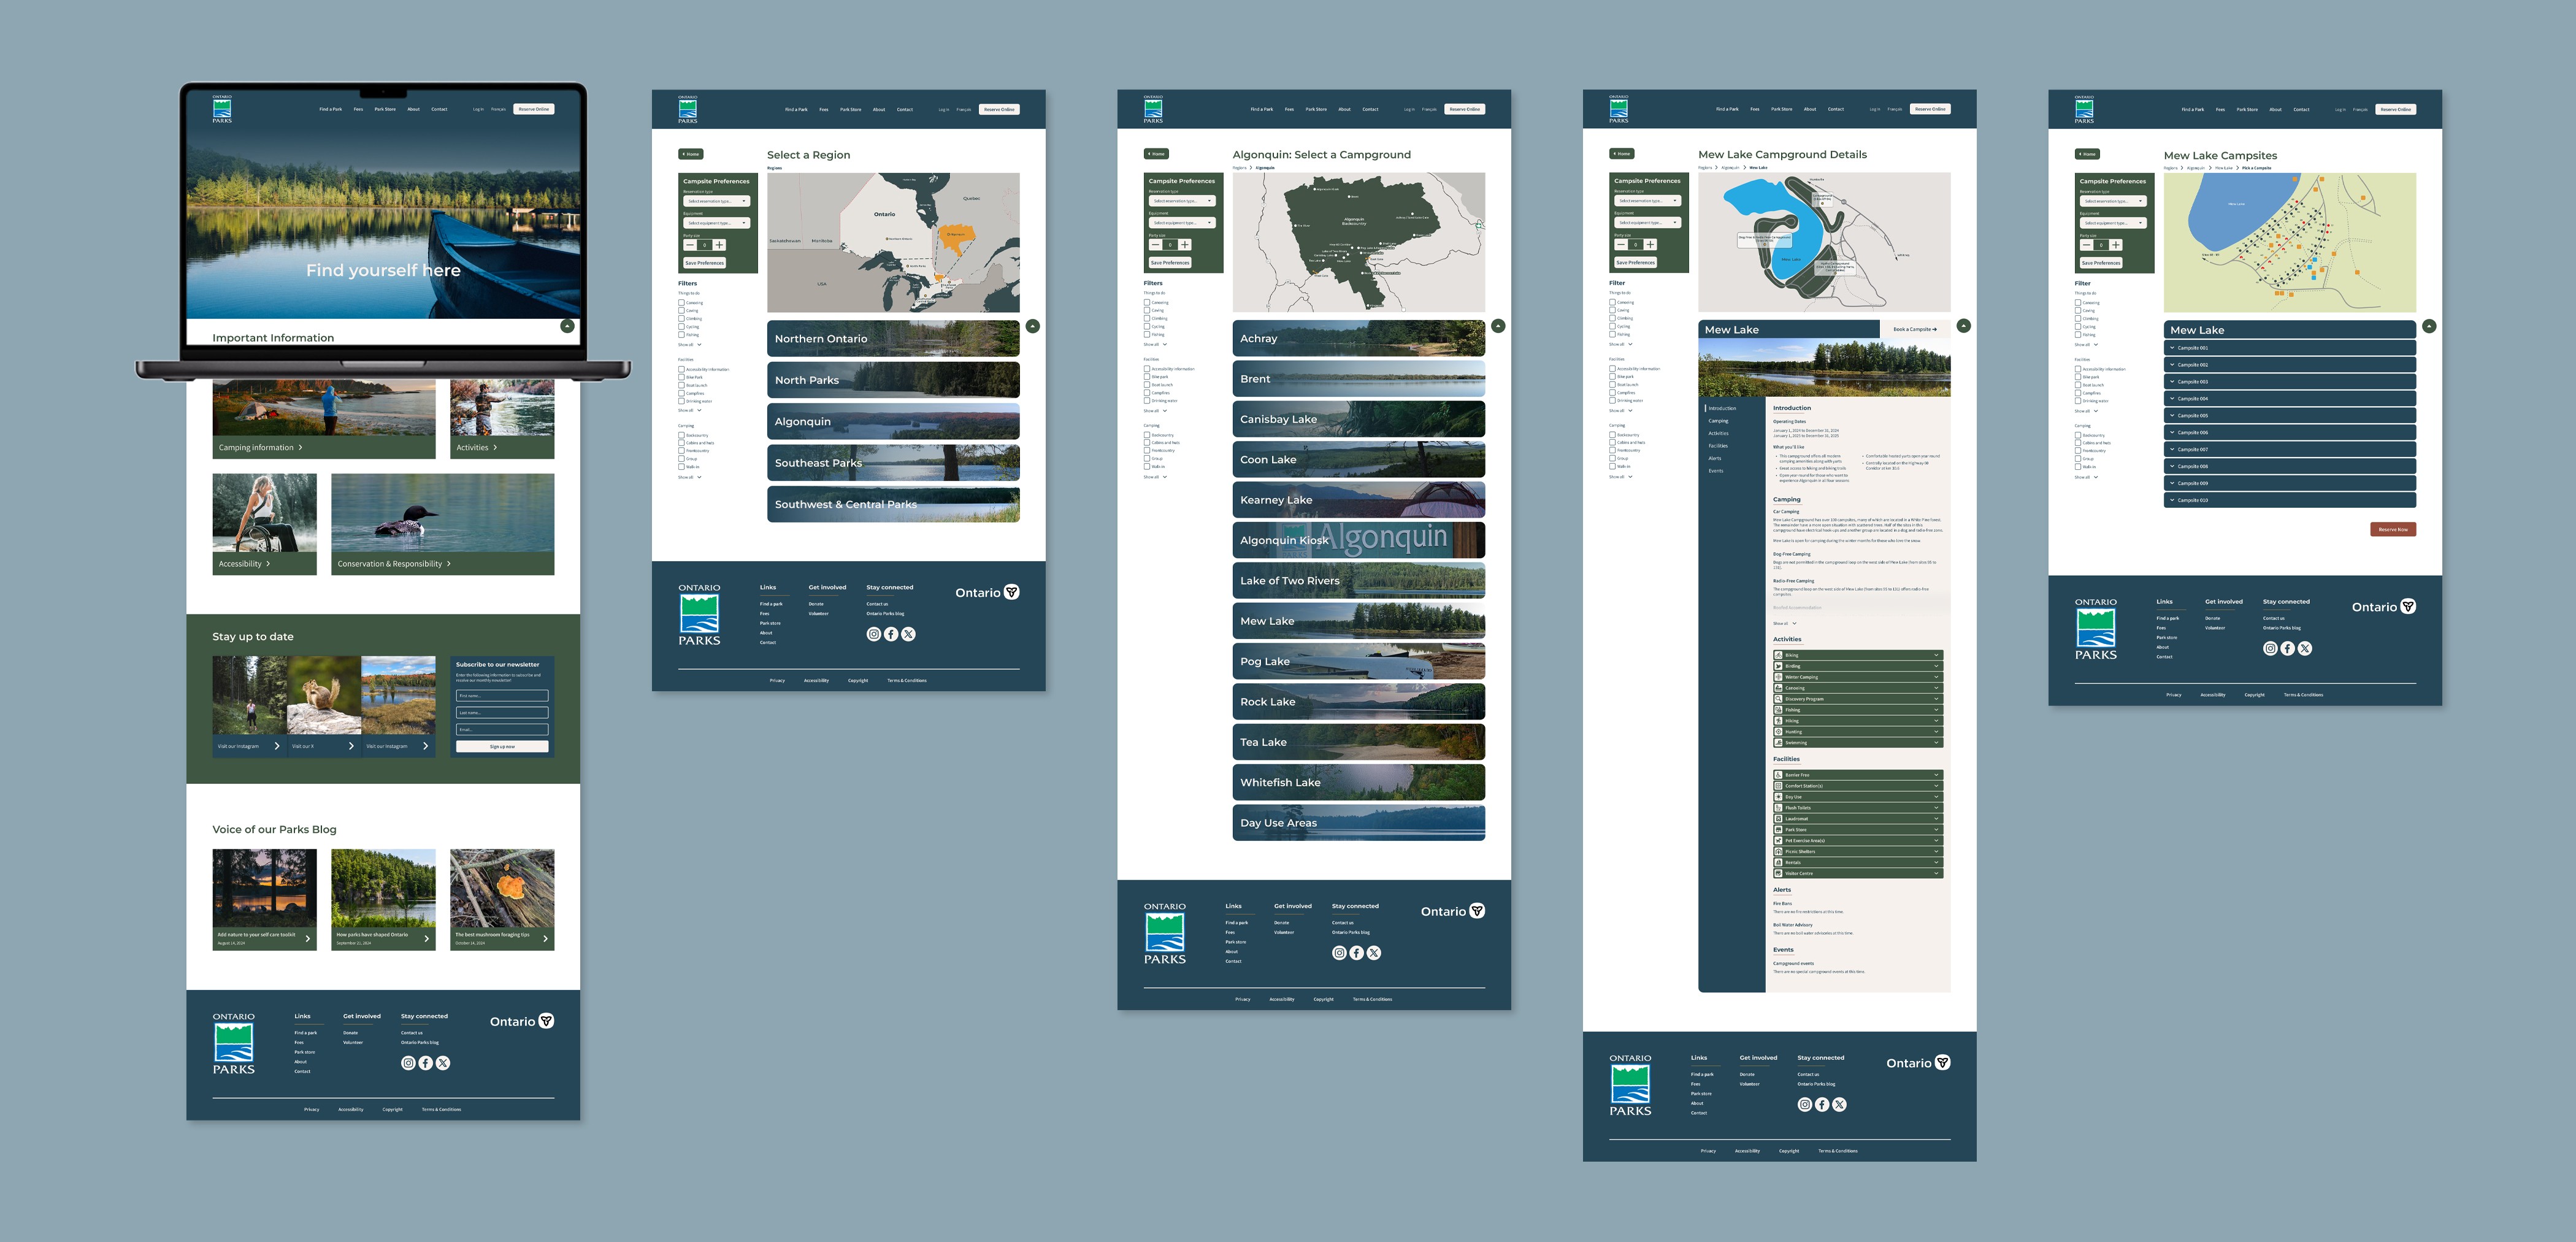Image resolution: width=2576 pixels, height=1242 pixels.
Task: Select the Hiking activity icon
Action: [1778, 721]
